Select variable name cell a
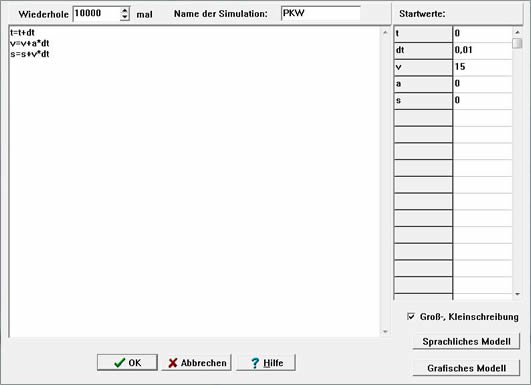 423,84
